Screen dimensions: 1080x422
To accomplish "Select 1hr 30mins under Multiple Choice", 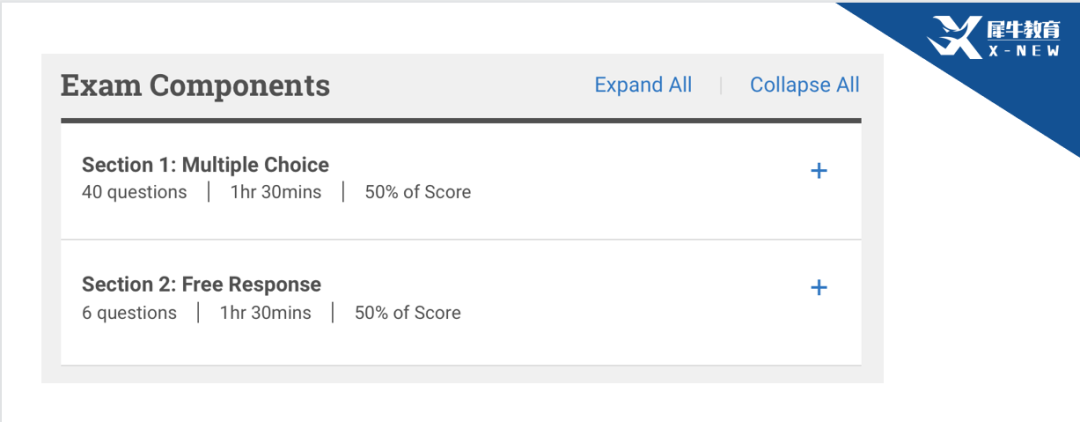I will (x=276, y=192).
